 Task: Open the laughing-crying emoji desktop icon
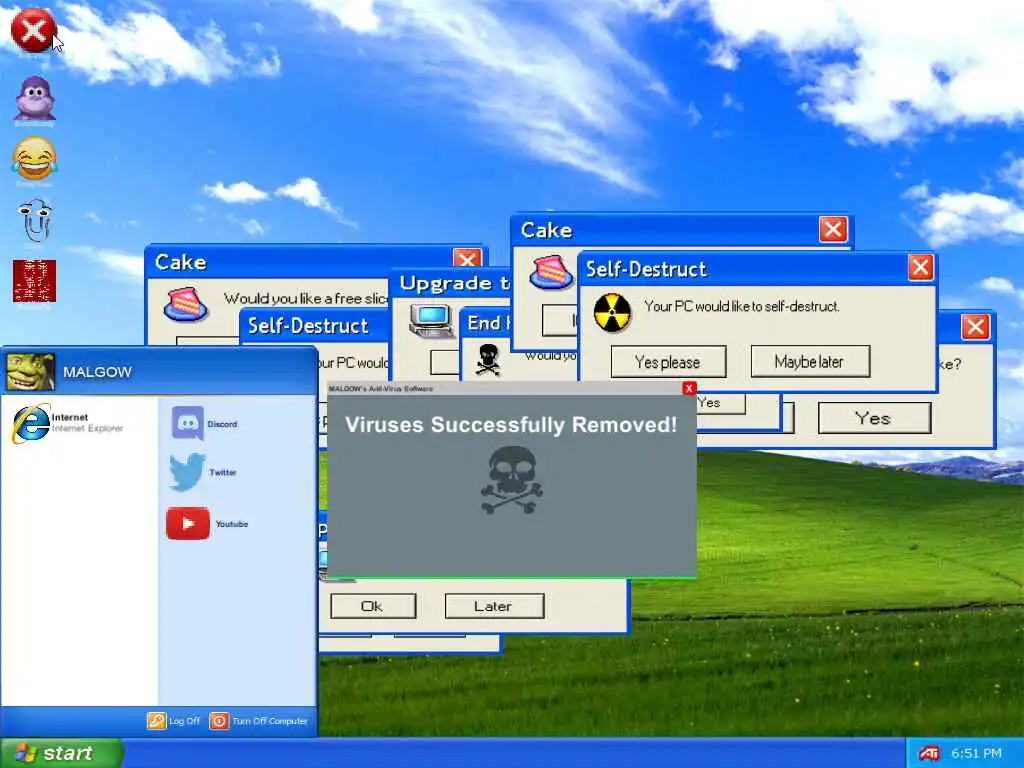pos(34,158)
